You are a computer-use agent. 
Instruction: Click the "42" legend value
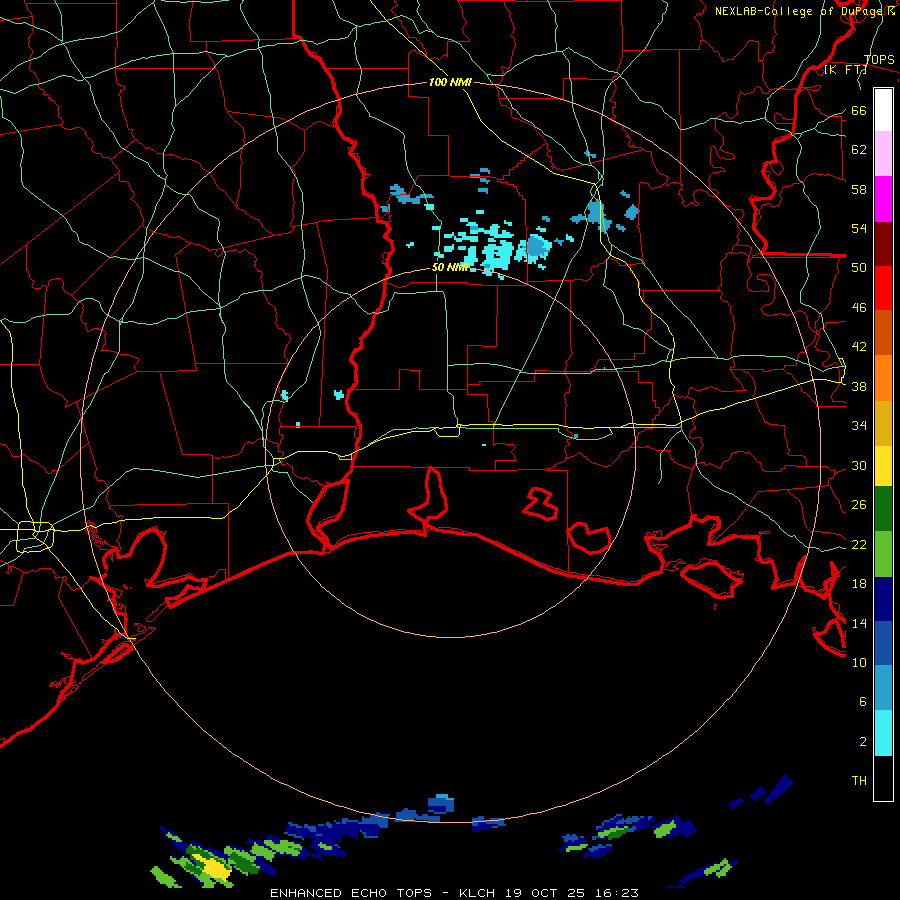(x=859, y=347)
